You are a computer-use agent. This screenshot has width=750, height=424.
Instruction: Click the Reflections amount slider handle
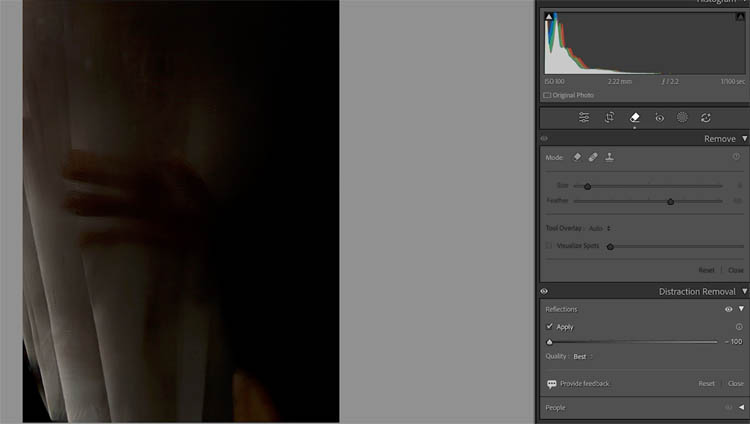[550, 342]
